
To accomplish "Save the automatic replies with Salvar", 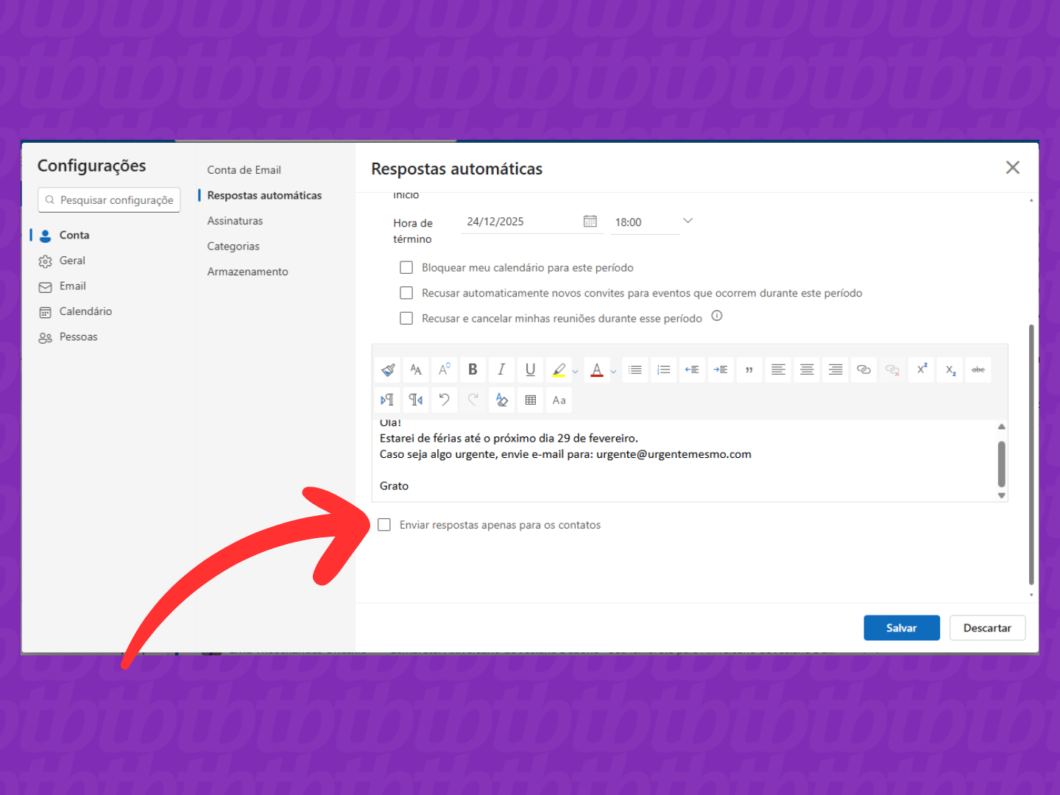I will pyautogui.click(x=901, y=627).
